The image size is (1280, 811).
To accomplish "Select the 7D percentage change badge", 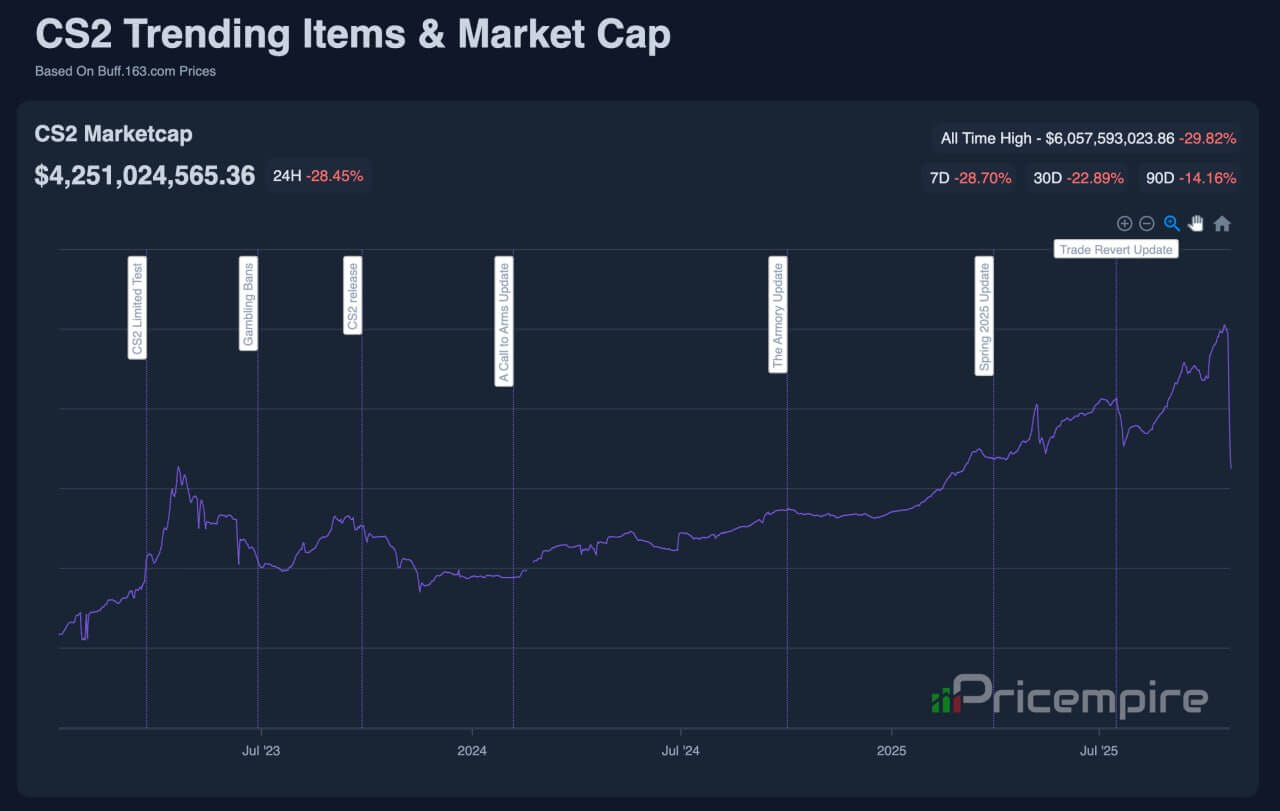I will [x=969, y=178].
